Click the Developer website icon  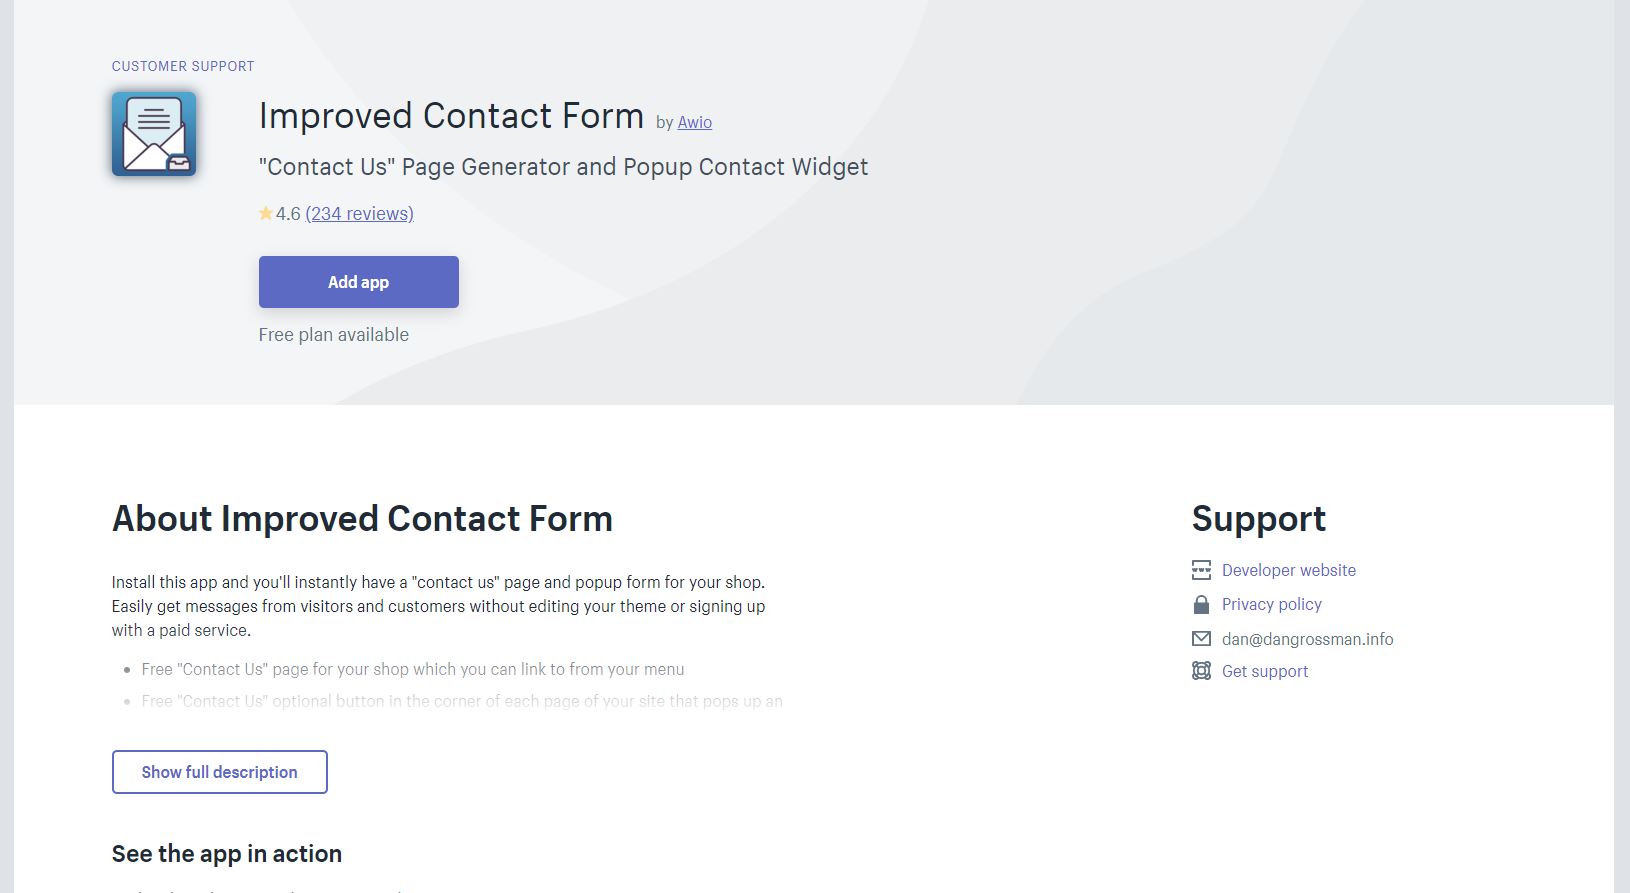point(1201,570)
